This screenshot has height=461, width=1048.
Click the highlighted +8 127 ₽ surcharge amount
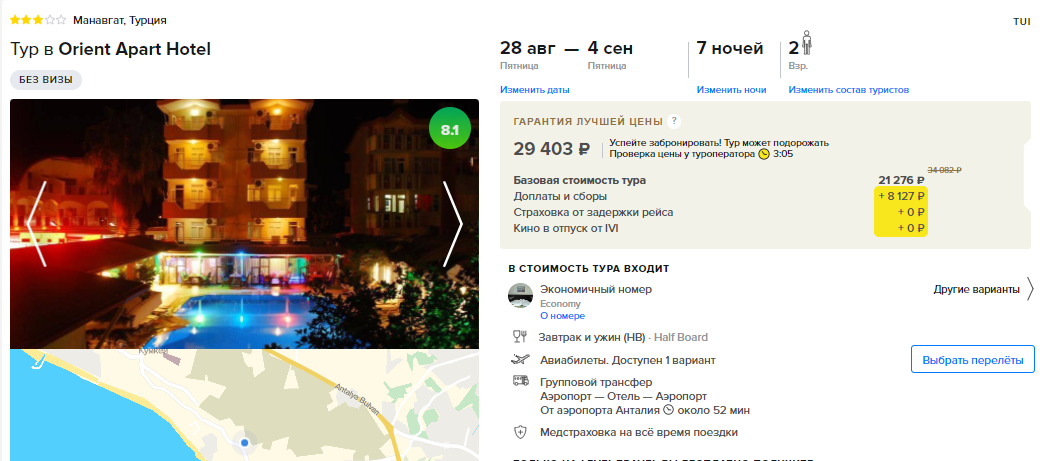(901, 196)
